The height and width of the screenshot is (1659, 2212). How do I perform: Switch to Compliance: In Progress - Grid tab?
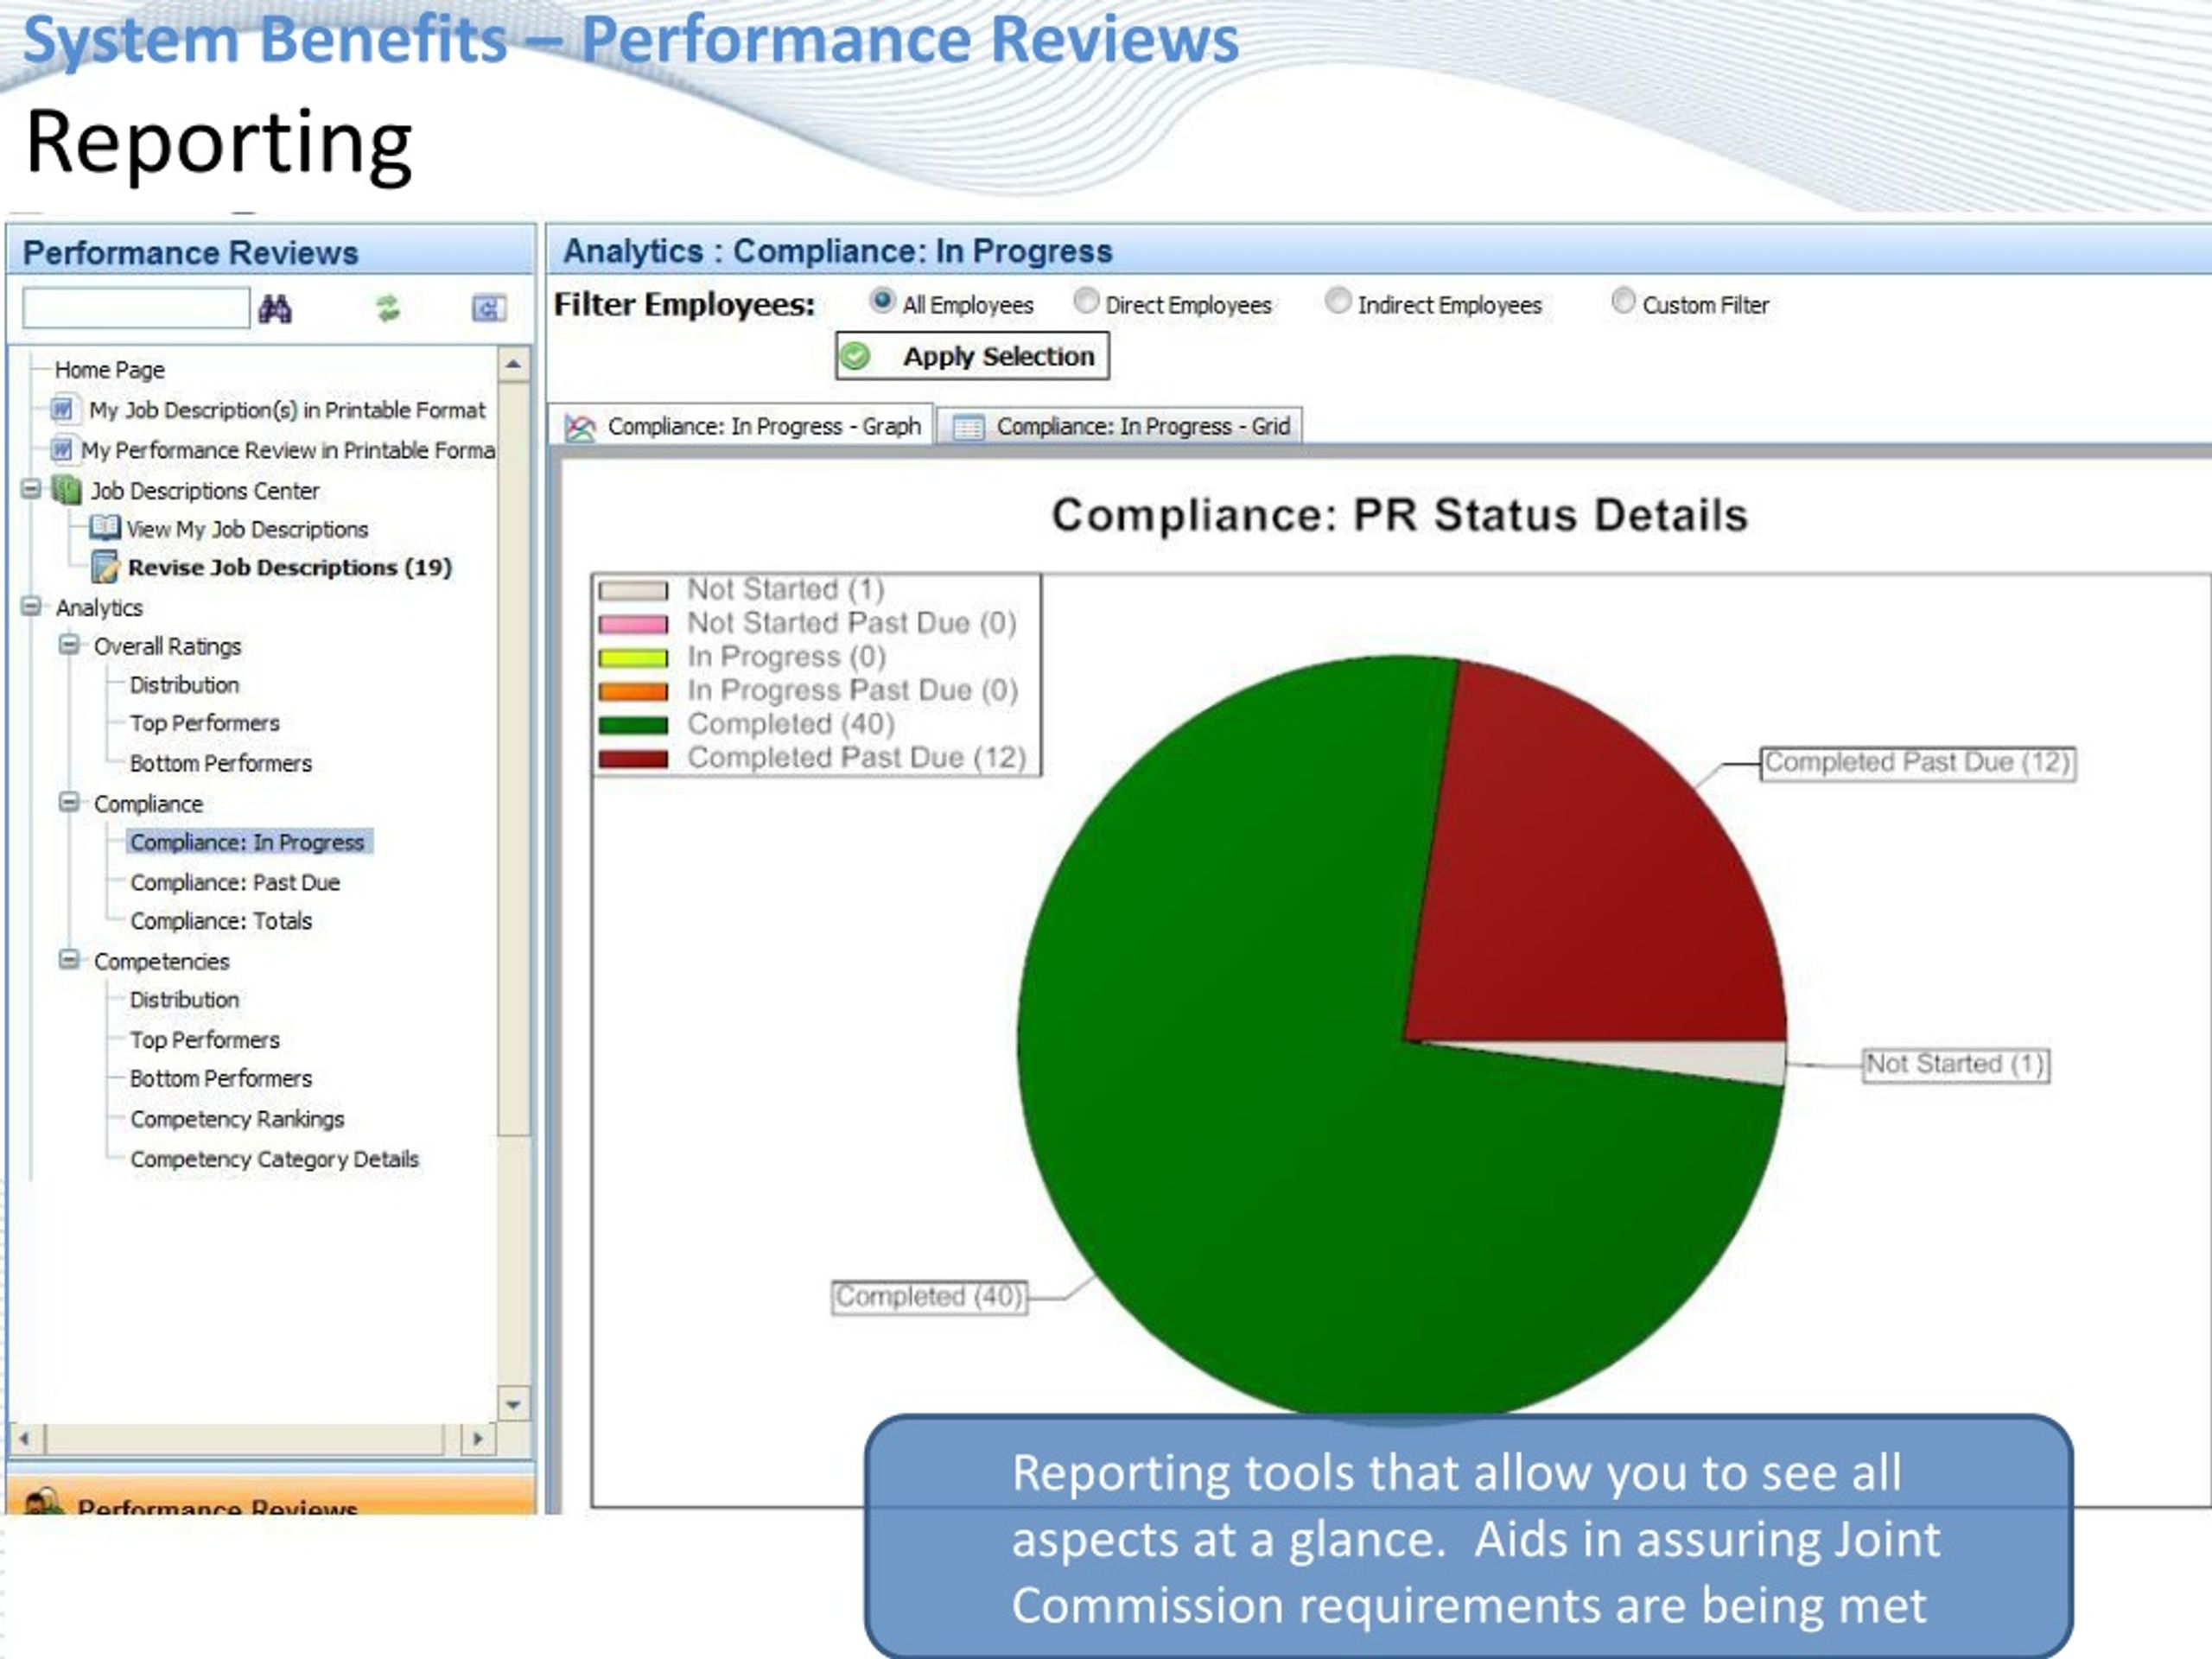1120,427
